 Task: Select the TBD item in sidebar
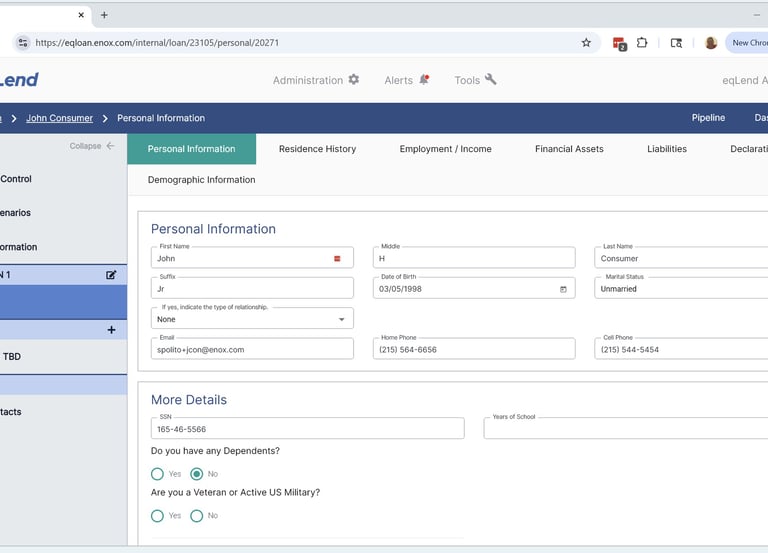[12, 357]
